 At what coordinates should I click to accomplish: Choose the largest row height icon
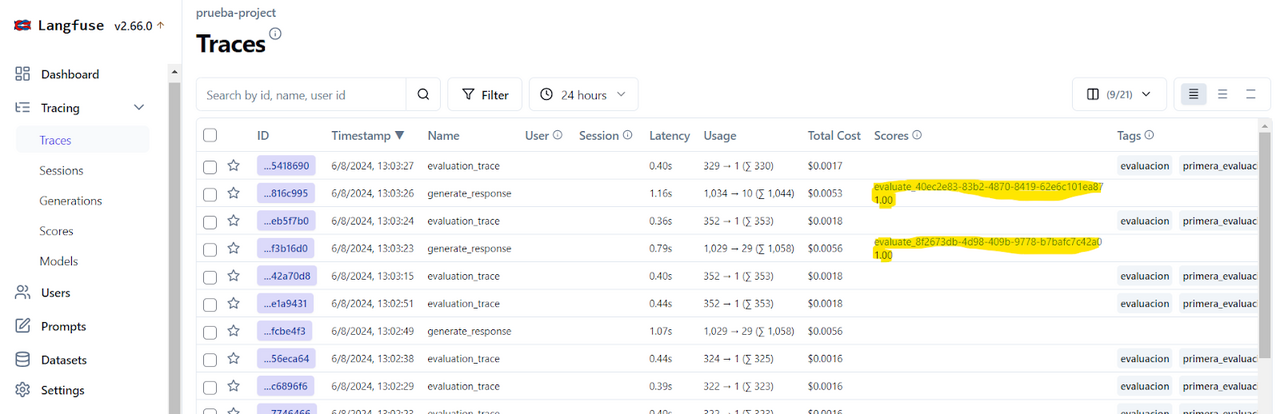(x=1250, y=95)
